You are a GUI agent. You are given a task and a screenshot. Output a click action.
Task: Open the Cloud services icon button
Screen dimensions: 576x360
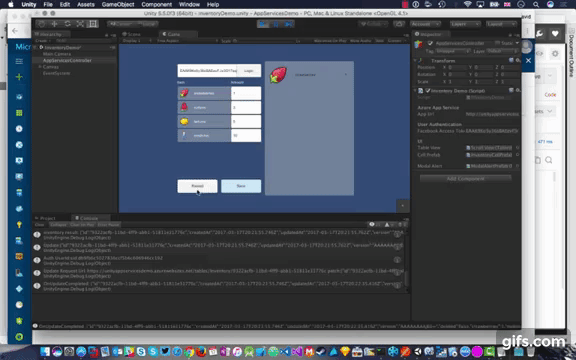click(399, 24)
